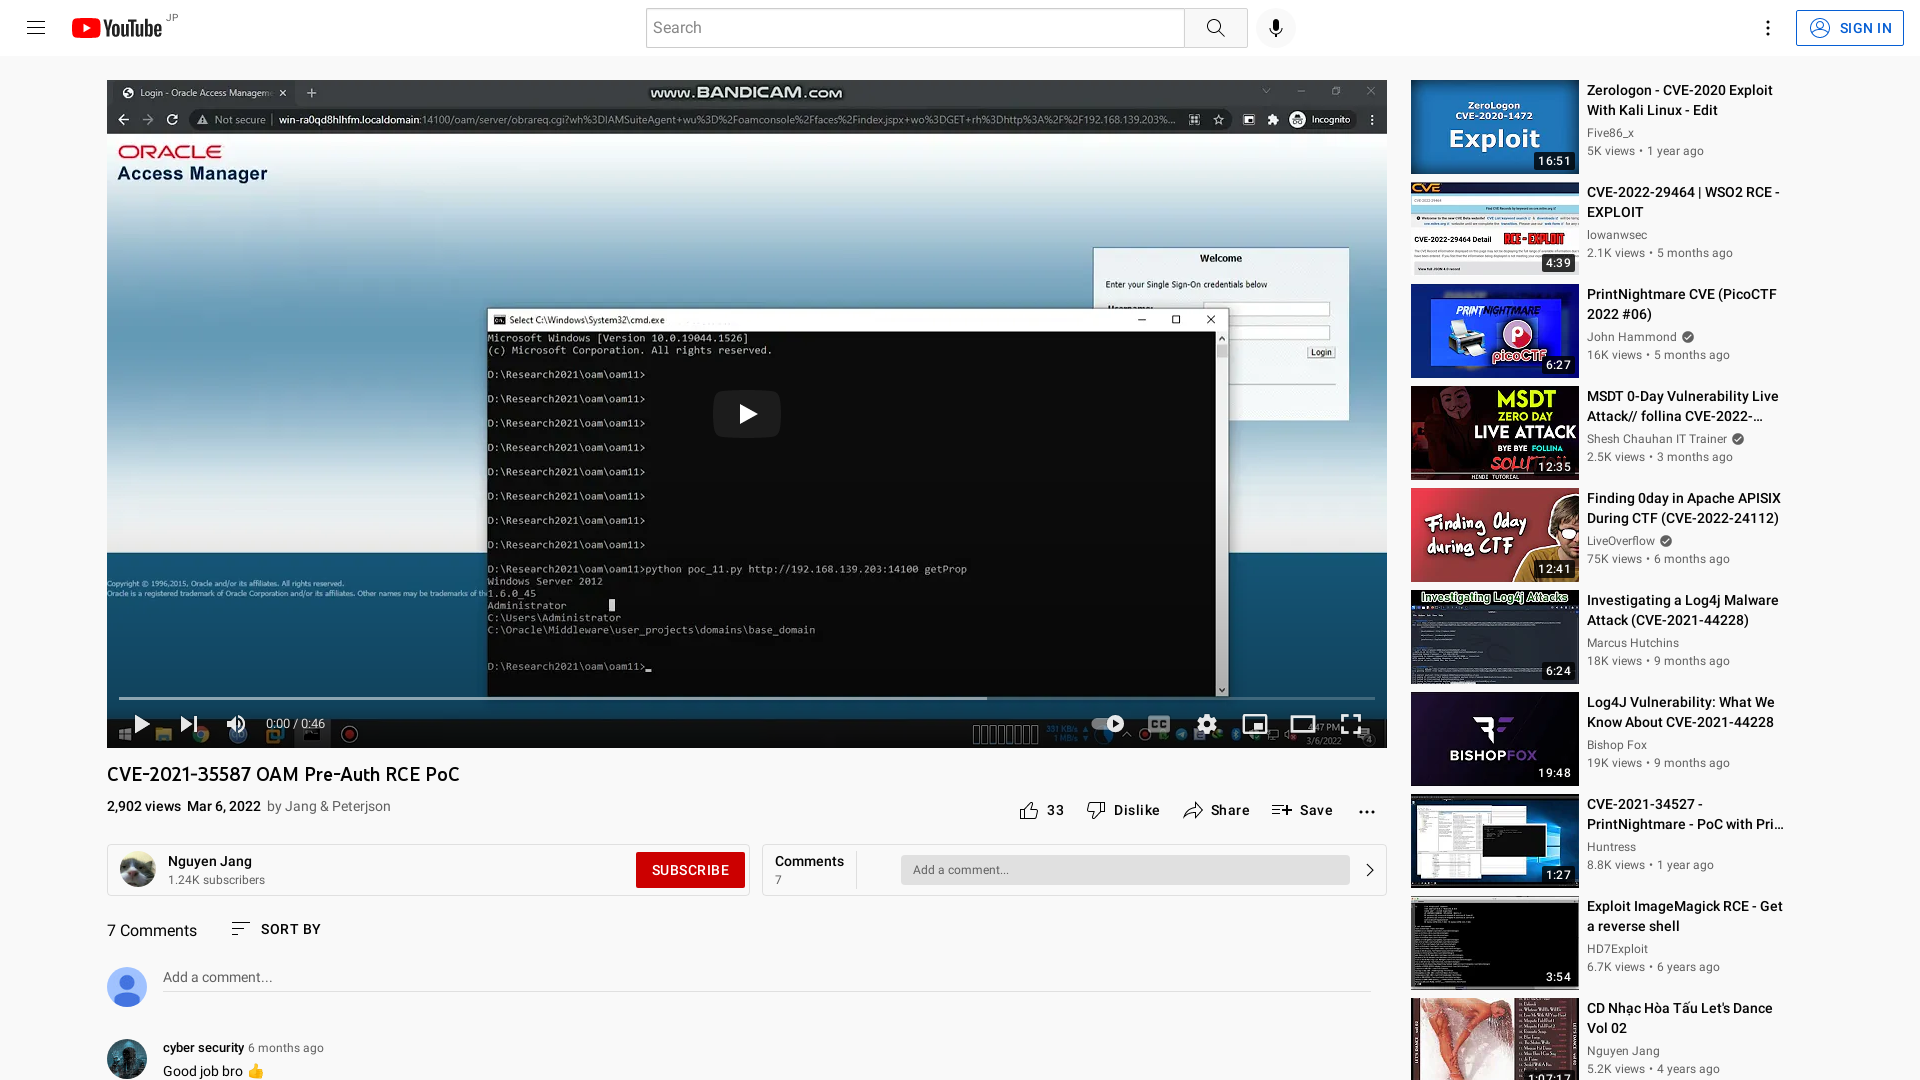Save the video to a playlist
The height and width of the screenshot is (1080, 1920).
tap(1302, 810)
